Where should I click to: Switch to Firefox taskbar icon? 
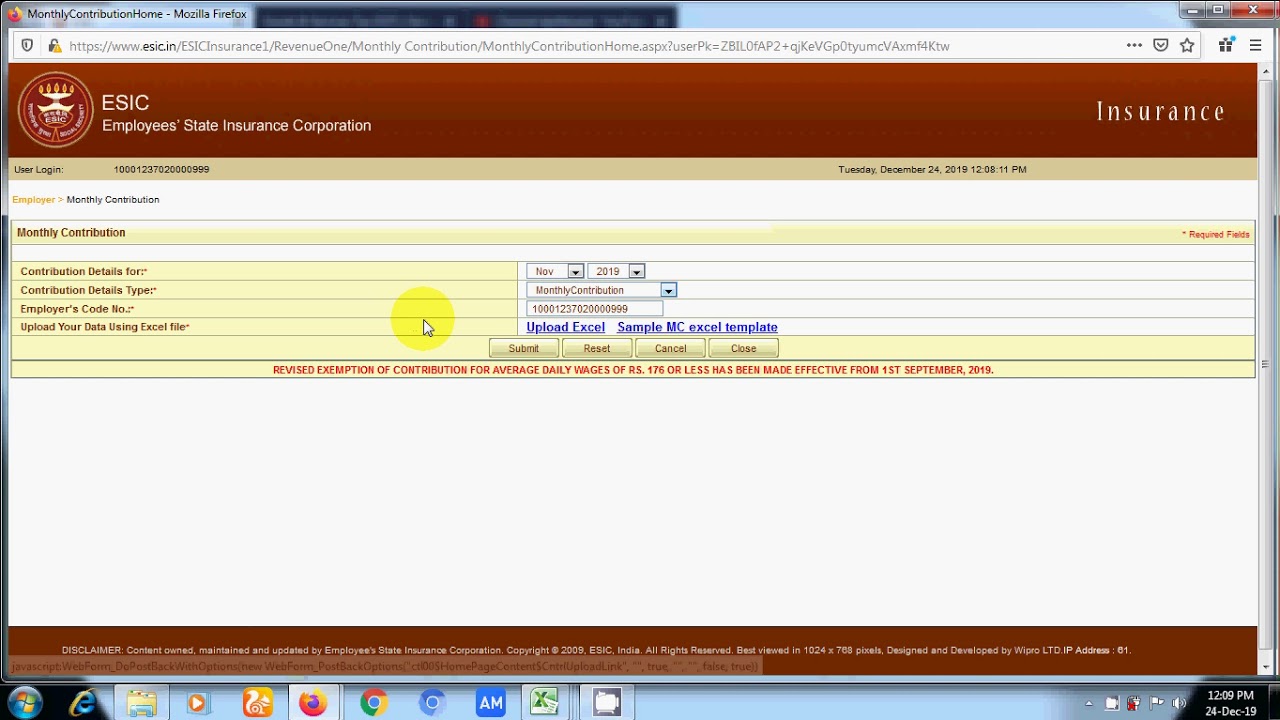tap(313, 703)
